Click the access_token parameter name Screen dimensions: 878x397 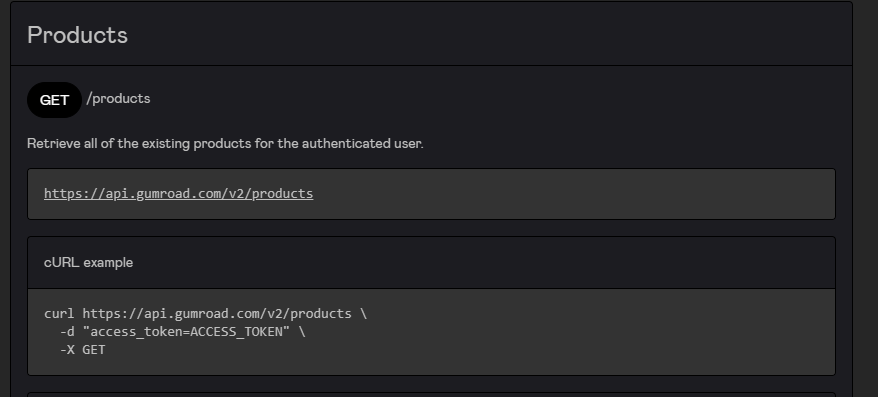coord(136,332)
